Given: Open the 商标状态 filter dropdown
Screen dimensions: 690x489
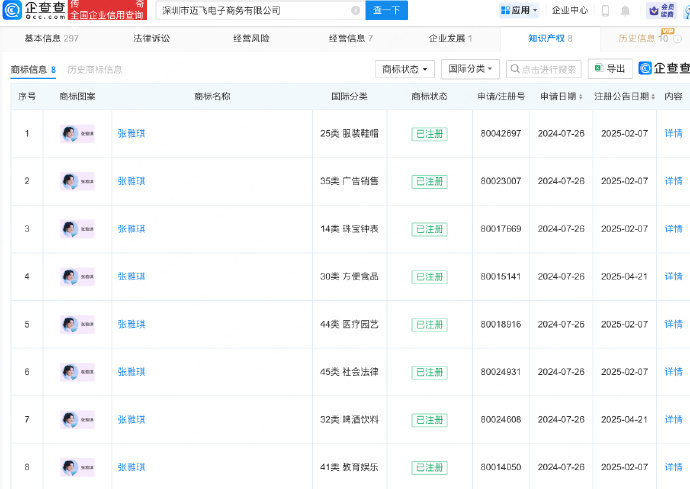Looking at the screenshot, I should [405, 69].
